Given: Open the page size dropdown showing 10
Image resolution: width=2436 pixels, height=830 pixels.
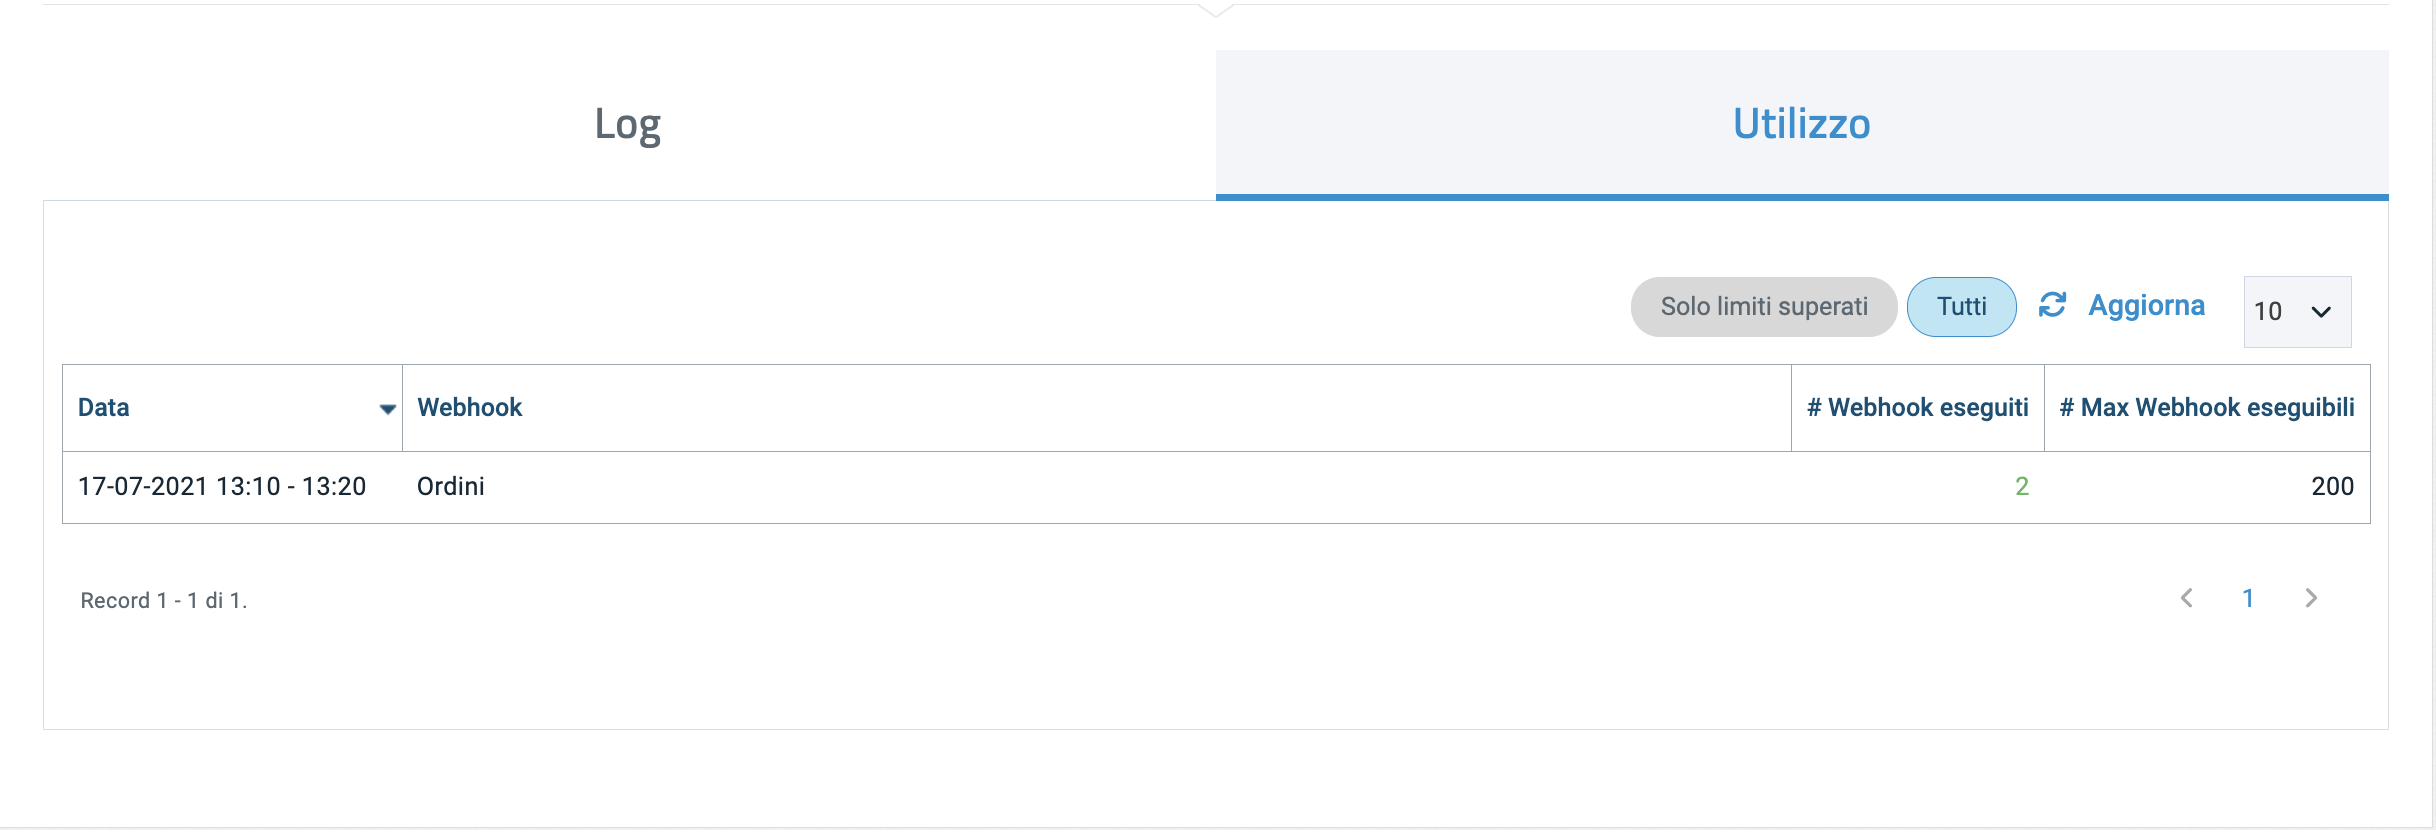Looking at the screenshot, I should click(2296, 311).
